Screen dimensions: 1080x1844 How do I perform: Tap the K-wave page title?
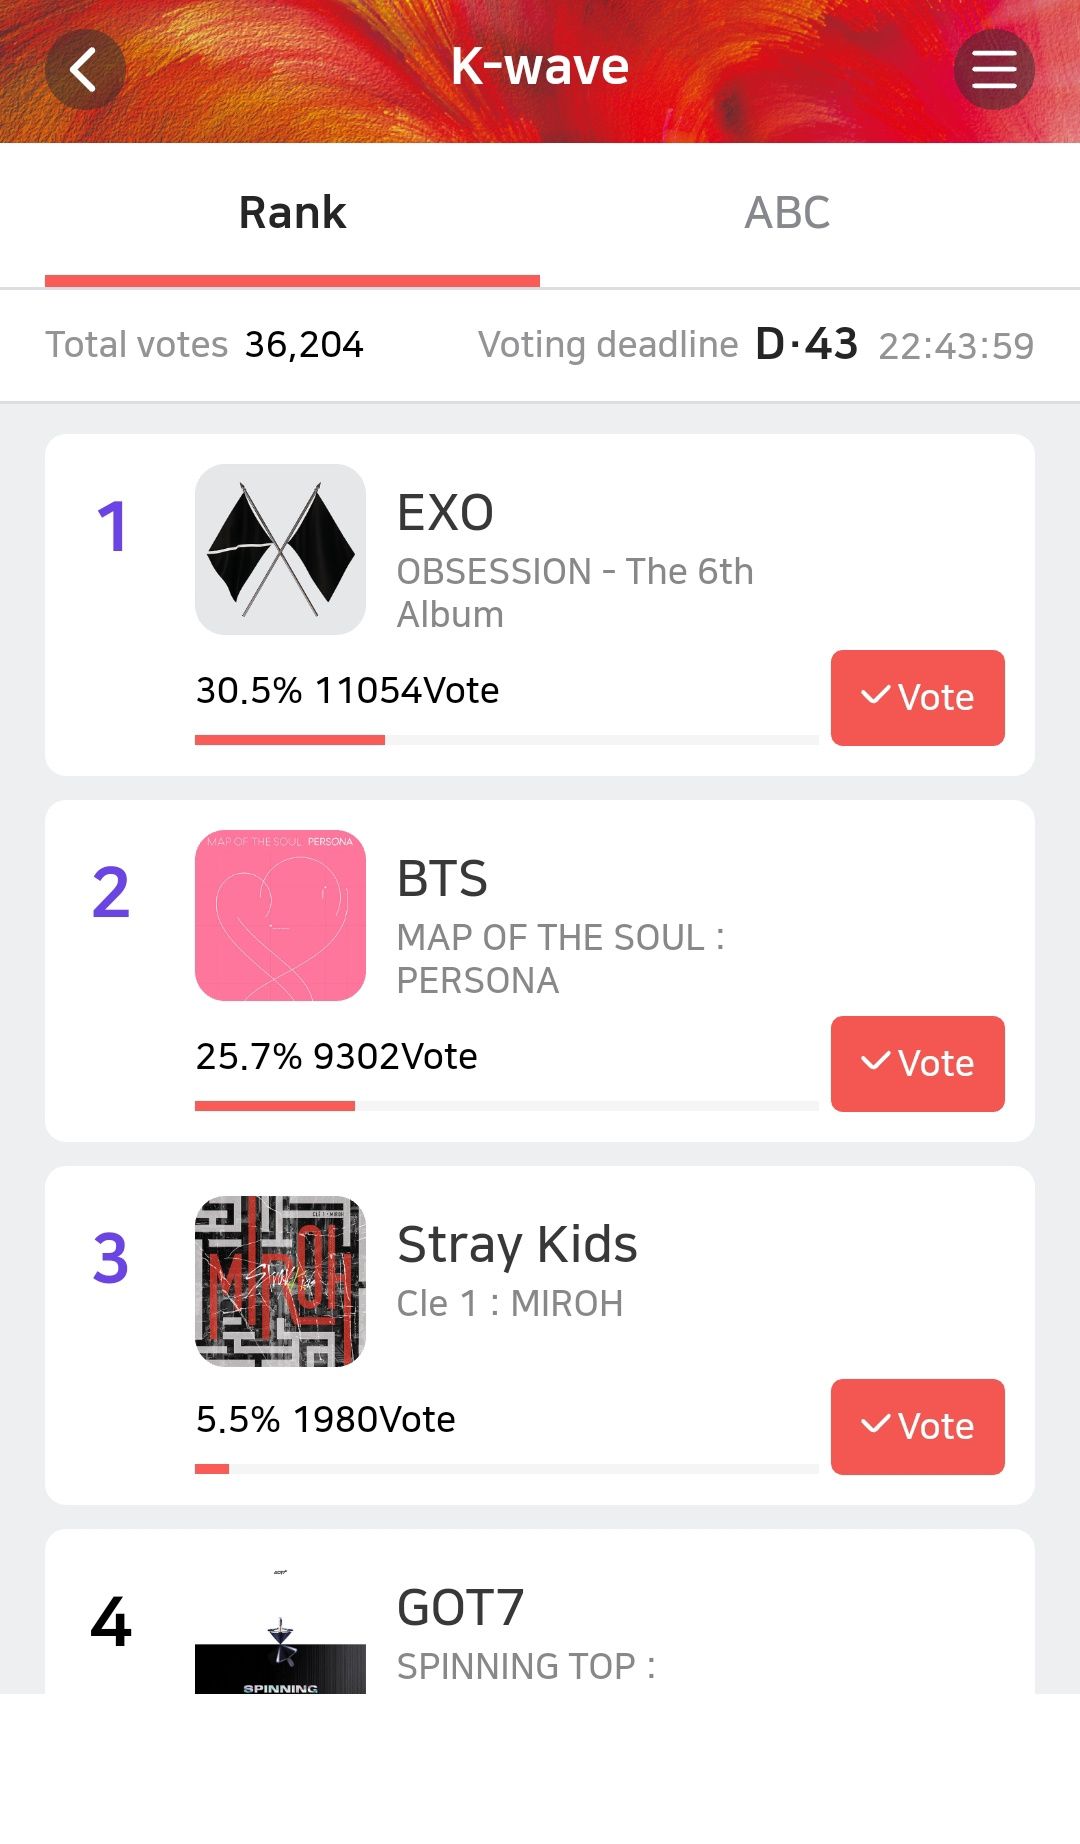(x=540, y=67)
